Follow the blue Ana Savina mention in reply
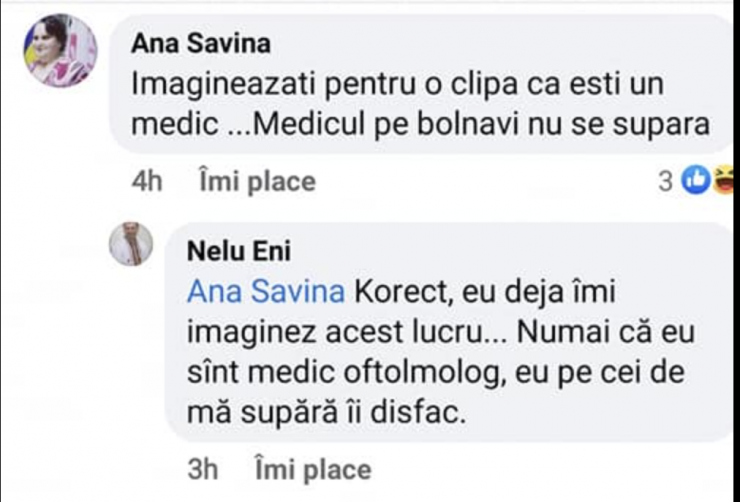The height and width of the screenshot is (502, 740). (x=266, y=292)
